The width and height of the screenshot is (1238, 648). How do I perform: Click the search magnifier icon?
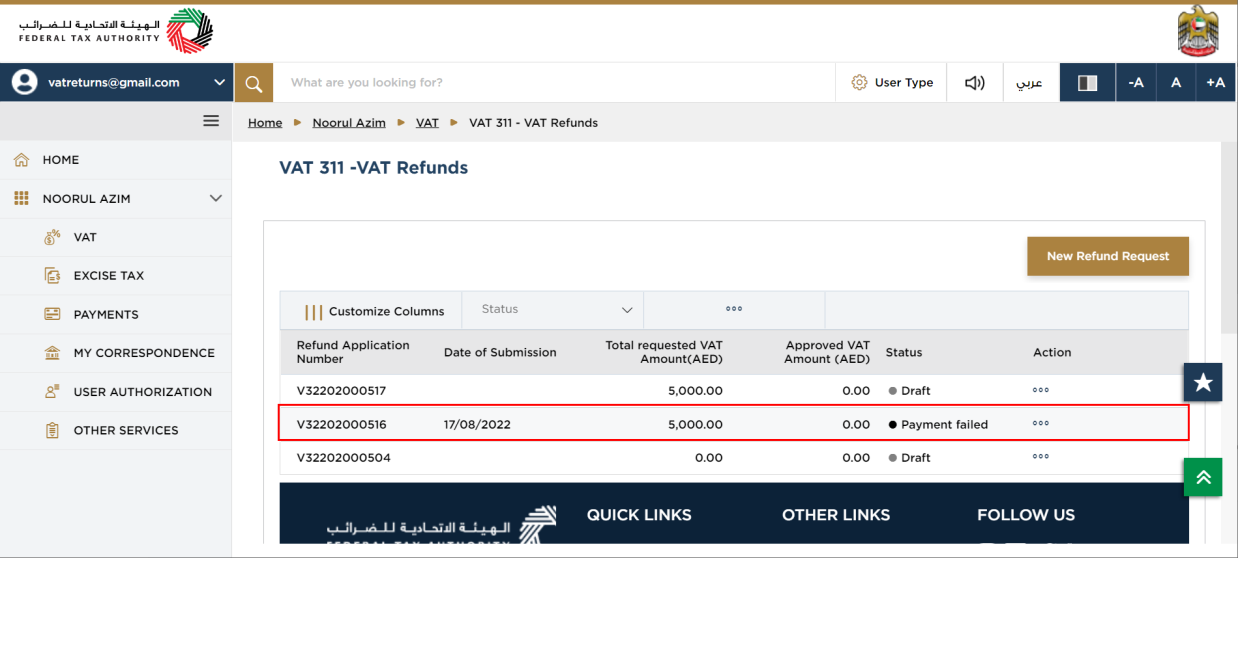(x=253, y=83)
